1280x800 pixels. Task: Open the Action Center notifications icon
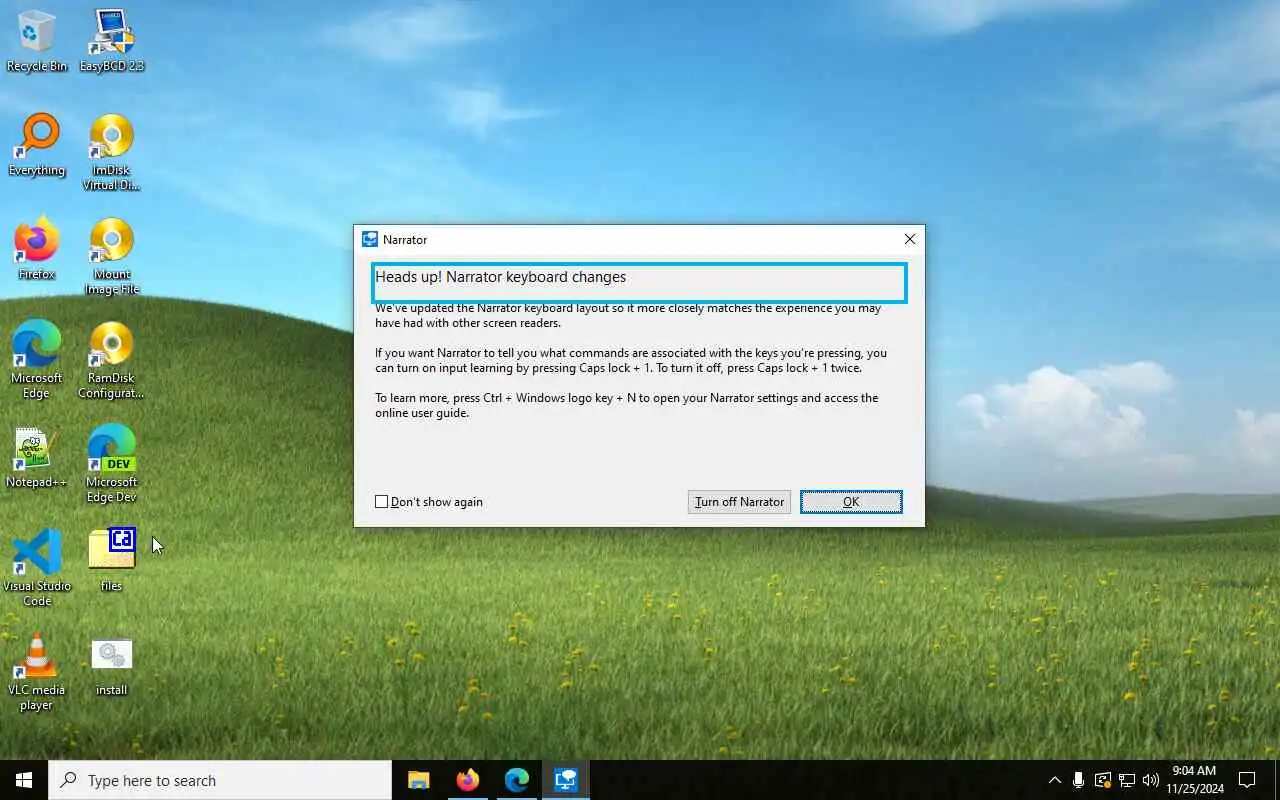coord(1247,780)
